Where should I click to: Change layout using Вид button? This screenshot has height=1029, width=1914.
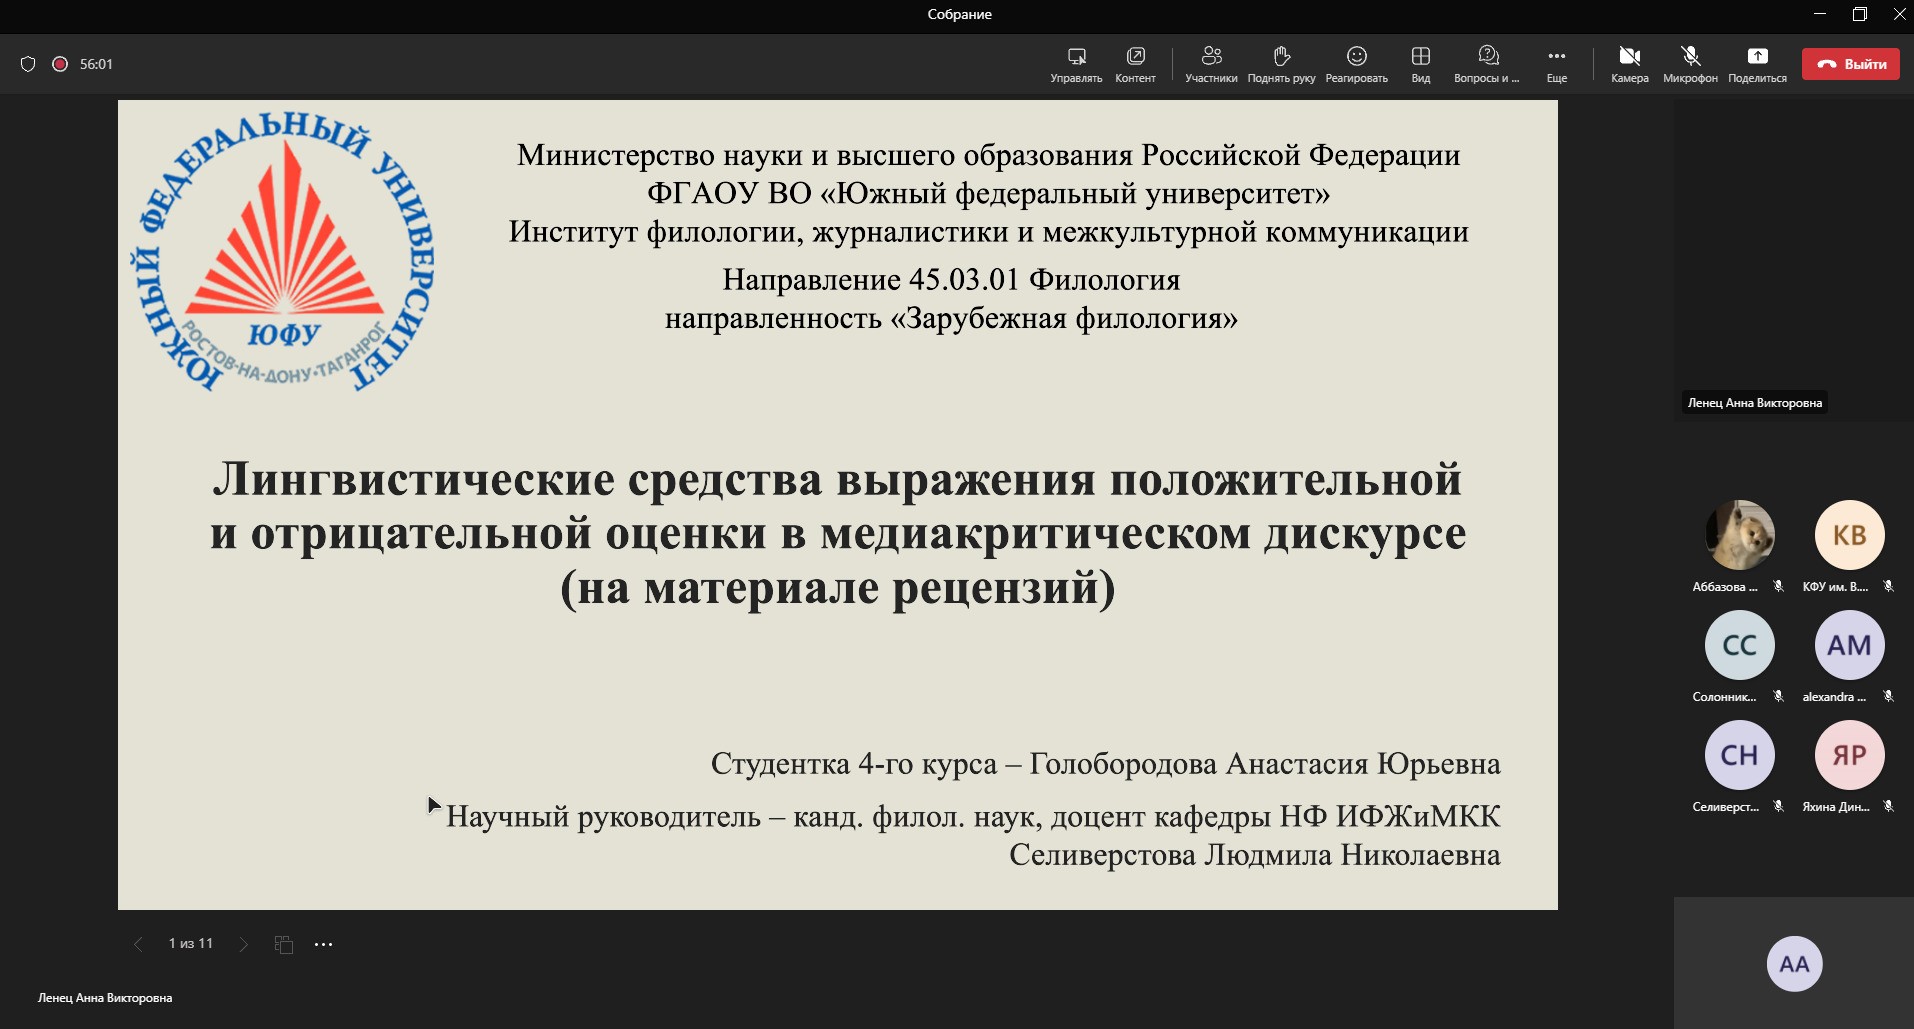tap(1420, 63)
